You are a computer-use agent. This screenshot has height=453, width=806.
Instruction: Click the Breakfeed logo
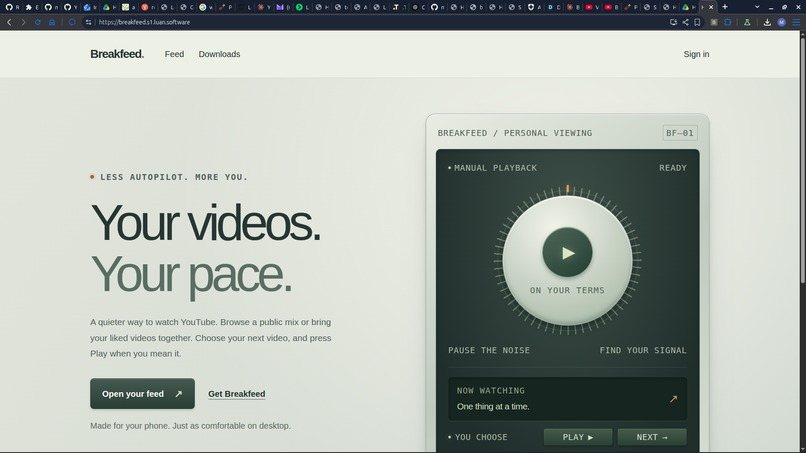click(117, 54)
